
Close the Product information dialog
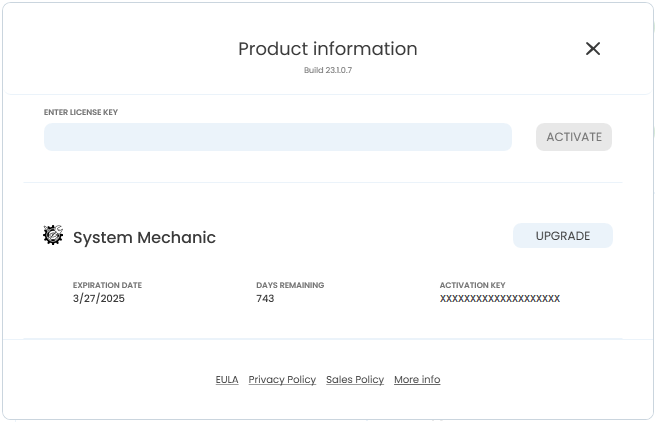click(593, 48)
